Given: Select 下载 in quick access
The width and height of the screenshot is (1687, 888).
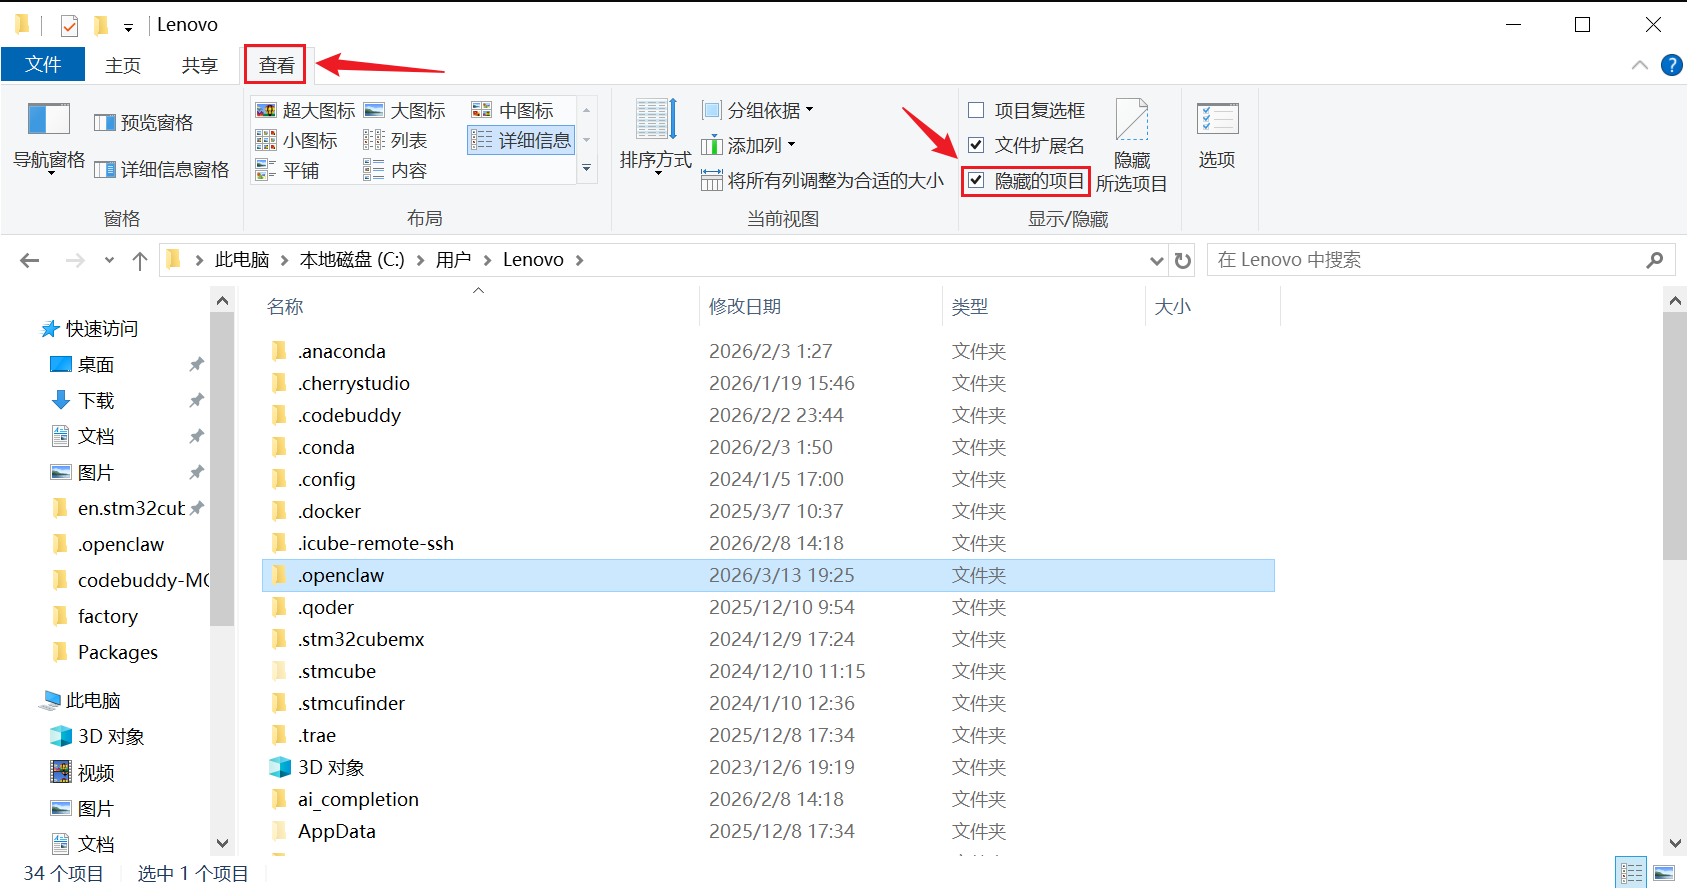Looking at the screenshot, I should coord(96,401).
